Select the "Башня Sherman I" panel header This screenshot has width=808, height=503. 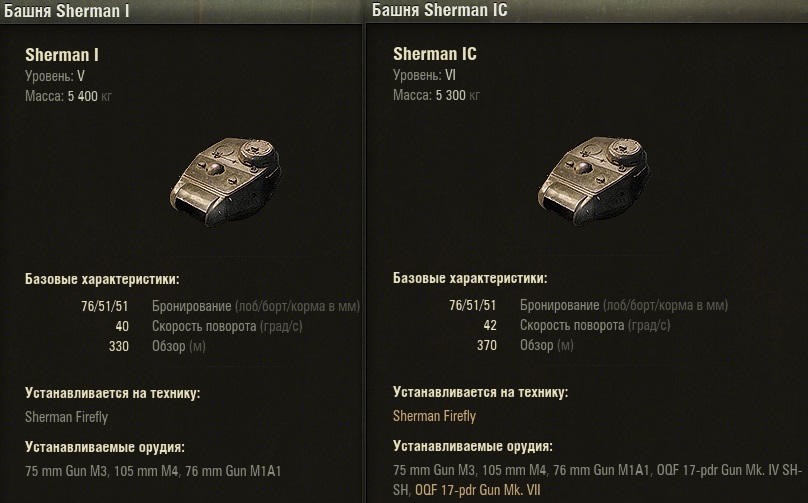[67, 12]
